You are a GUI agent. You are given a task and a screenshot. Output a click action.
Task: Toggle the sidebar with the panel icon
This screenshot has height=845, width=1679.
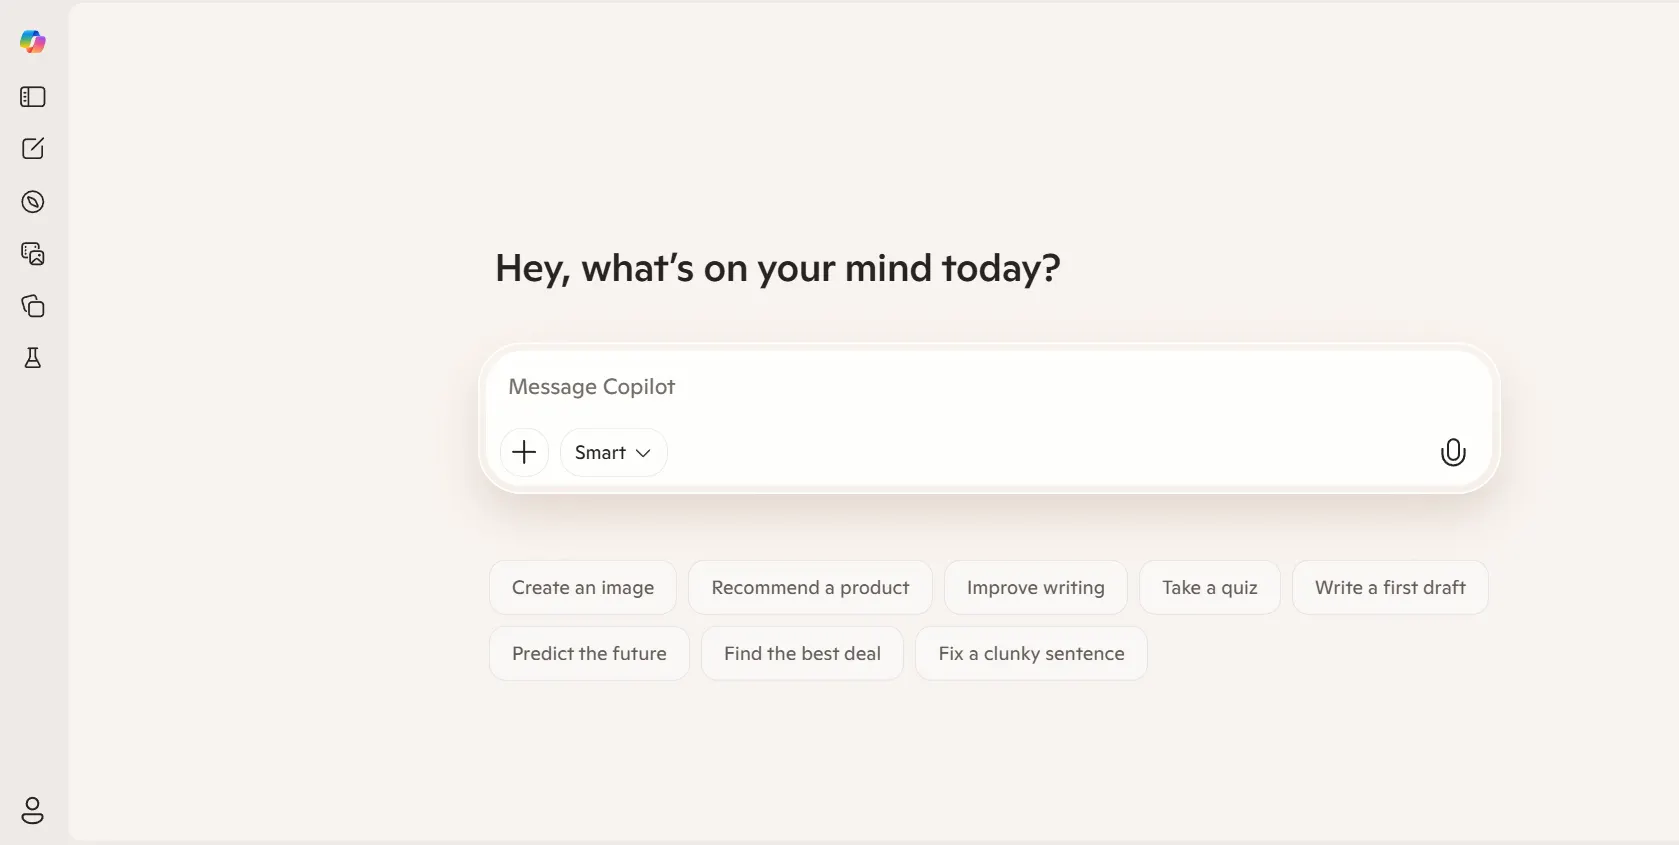tap(32, 97)
